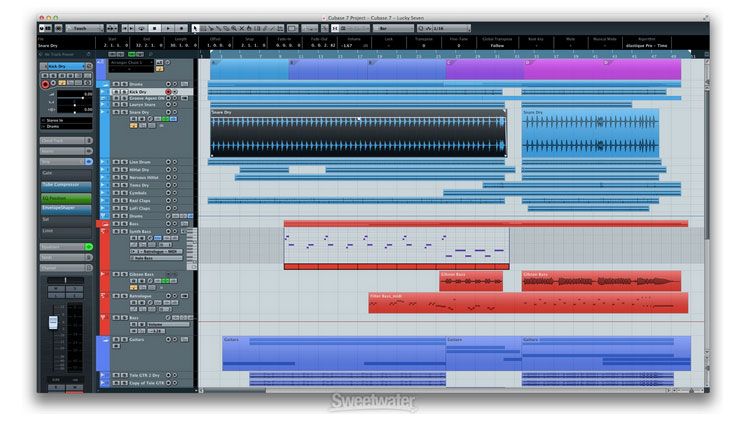Collapse the Drums folder track
This screenshot has height=424, width=745.
(104, 84)
